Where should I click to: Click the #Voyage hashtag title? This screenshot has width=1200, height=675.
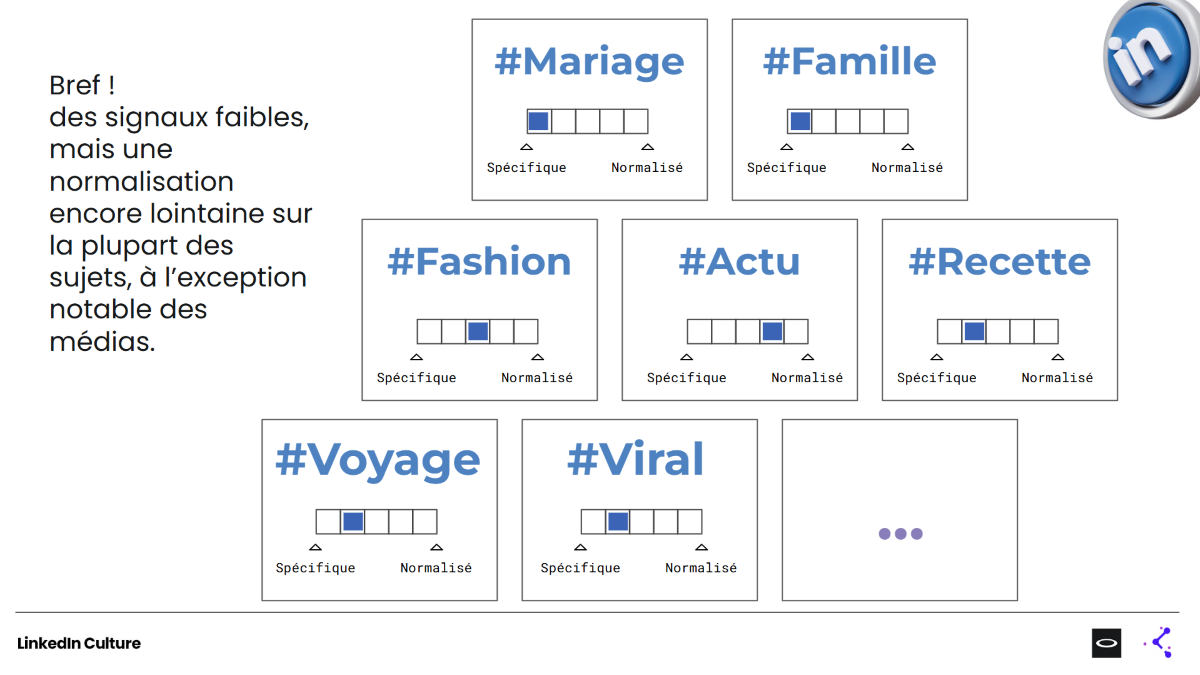(378, 462)
